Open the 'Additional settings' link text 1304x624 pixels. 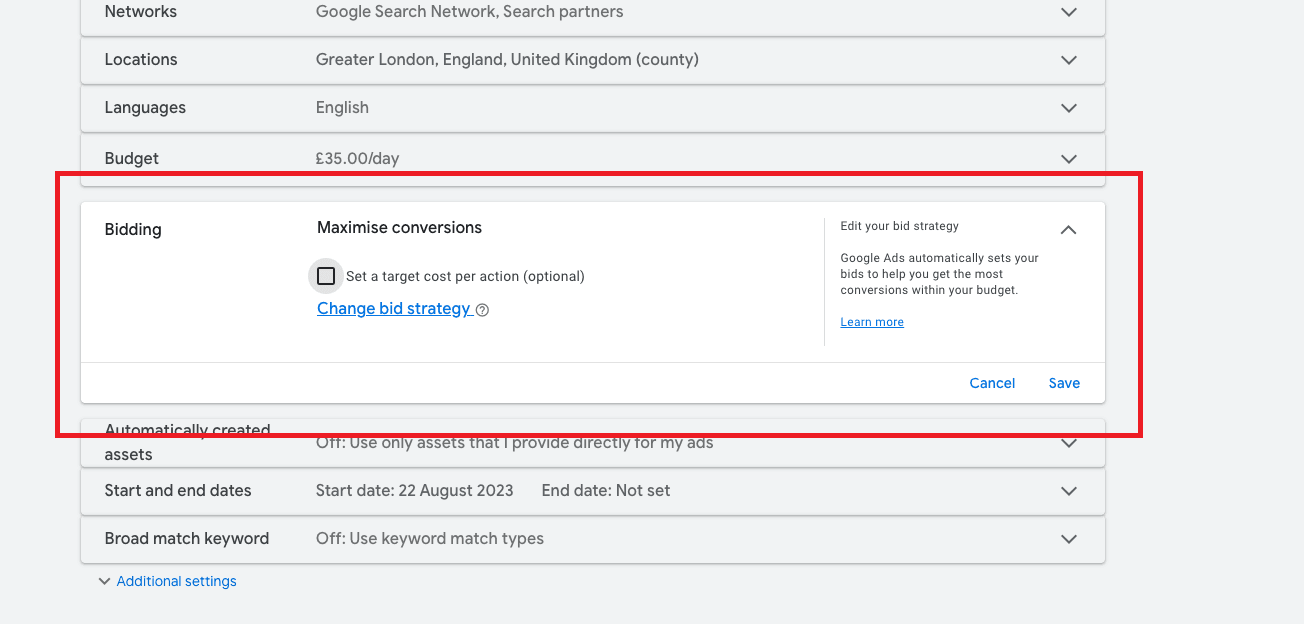(x=176, y=581)
